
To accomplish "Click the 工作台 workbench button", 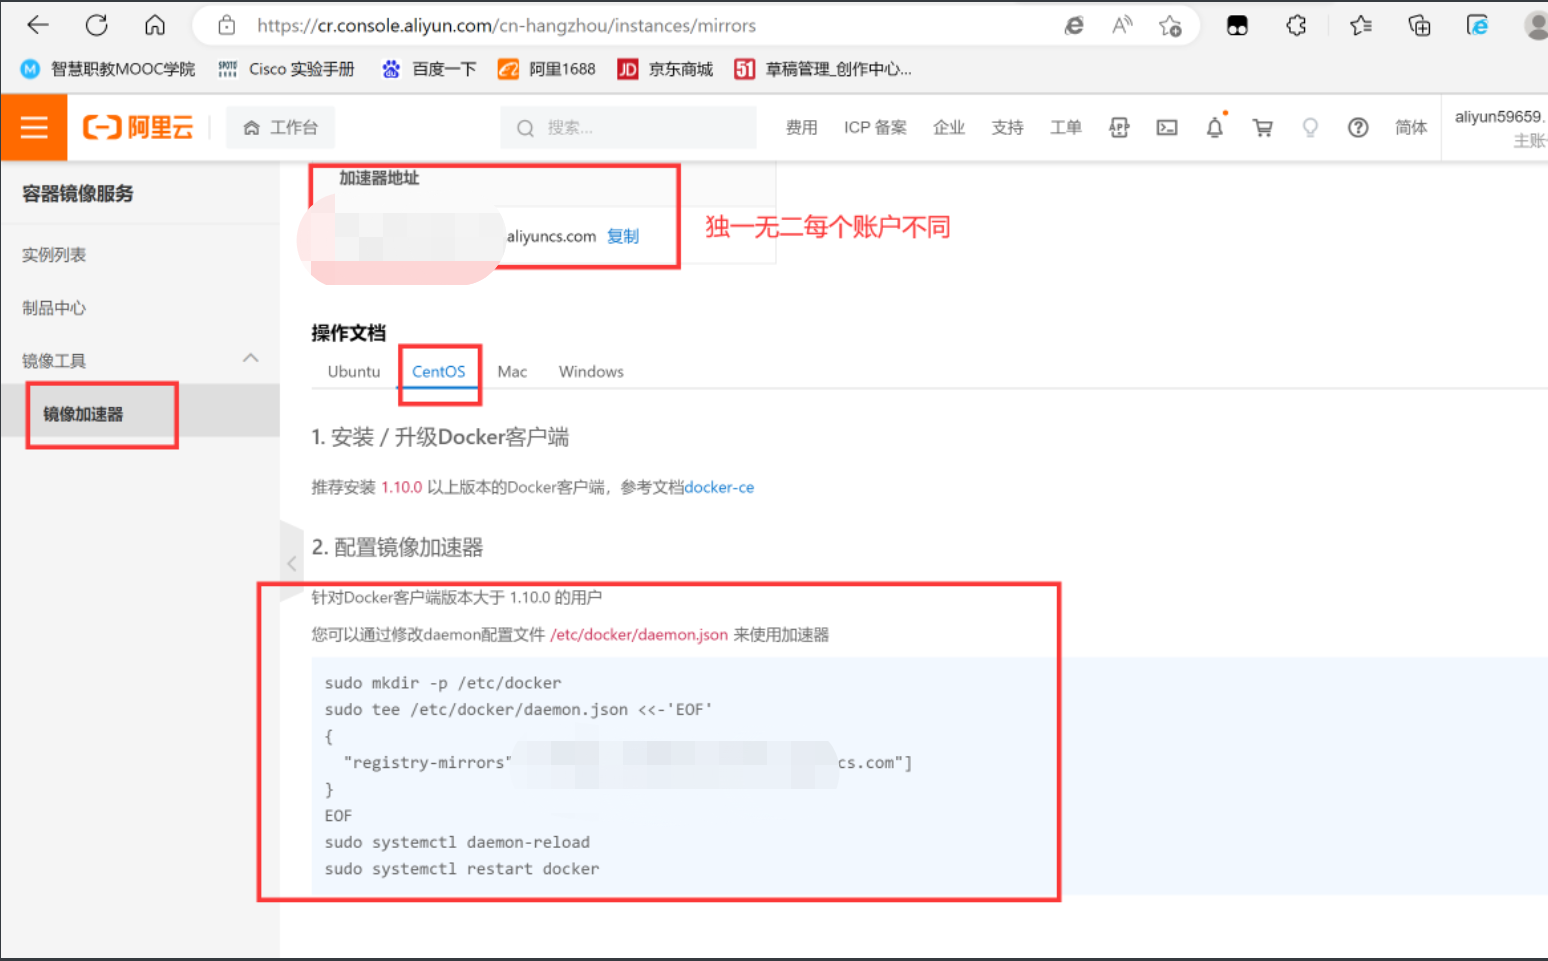I will (x=280, y=127).
